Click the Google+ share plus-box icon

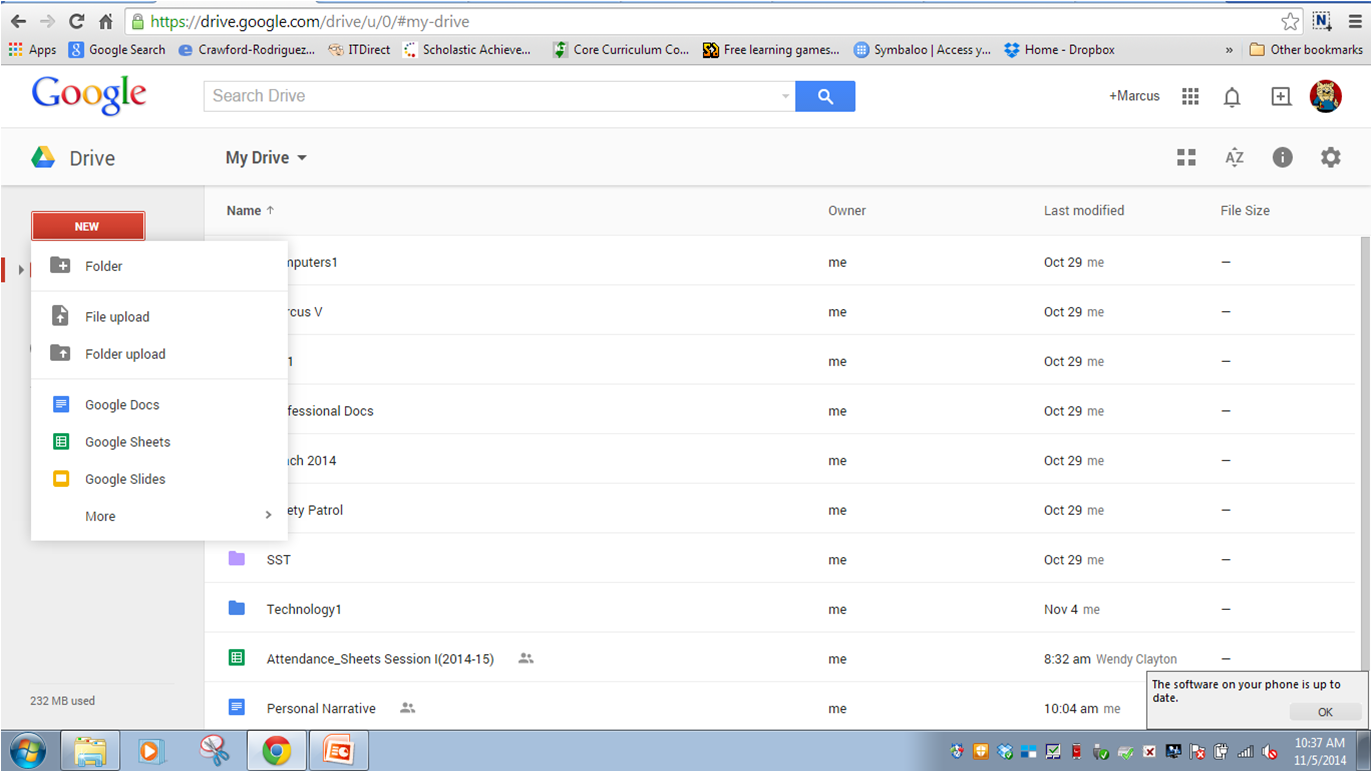[x=1281, y=96]
